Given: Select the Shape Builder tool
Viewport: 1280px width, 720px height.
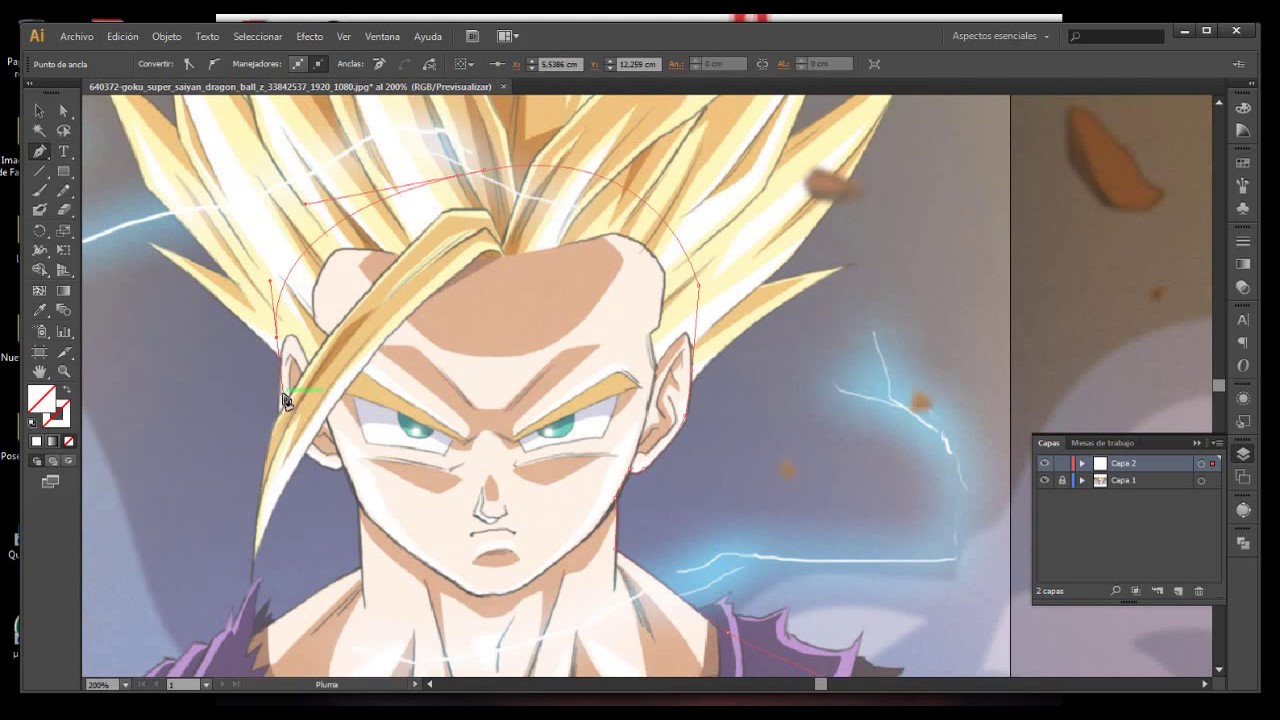Looking at the screenshot, I should click(x=39, y=271).
